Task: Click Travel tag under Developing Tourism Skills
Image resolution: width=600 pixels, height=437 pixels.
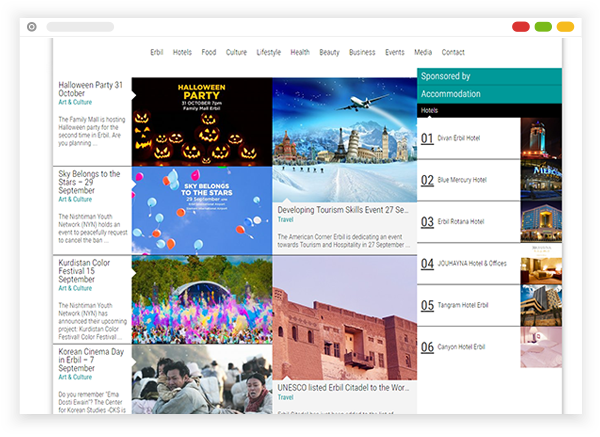Action: click(285, 220)
